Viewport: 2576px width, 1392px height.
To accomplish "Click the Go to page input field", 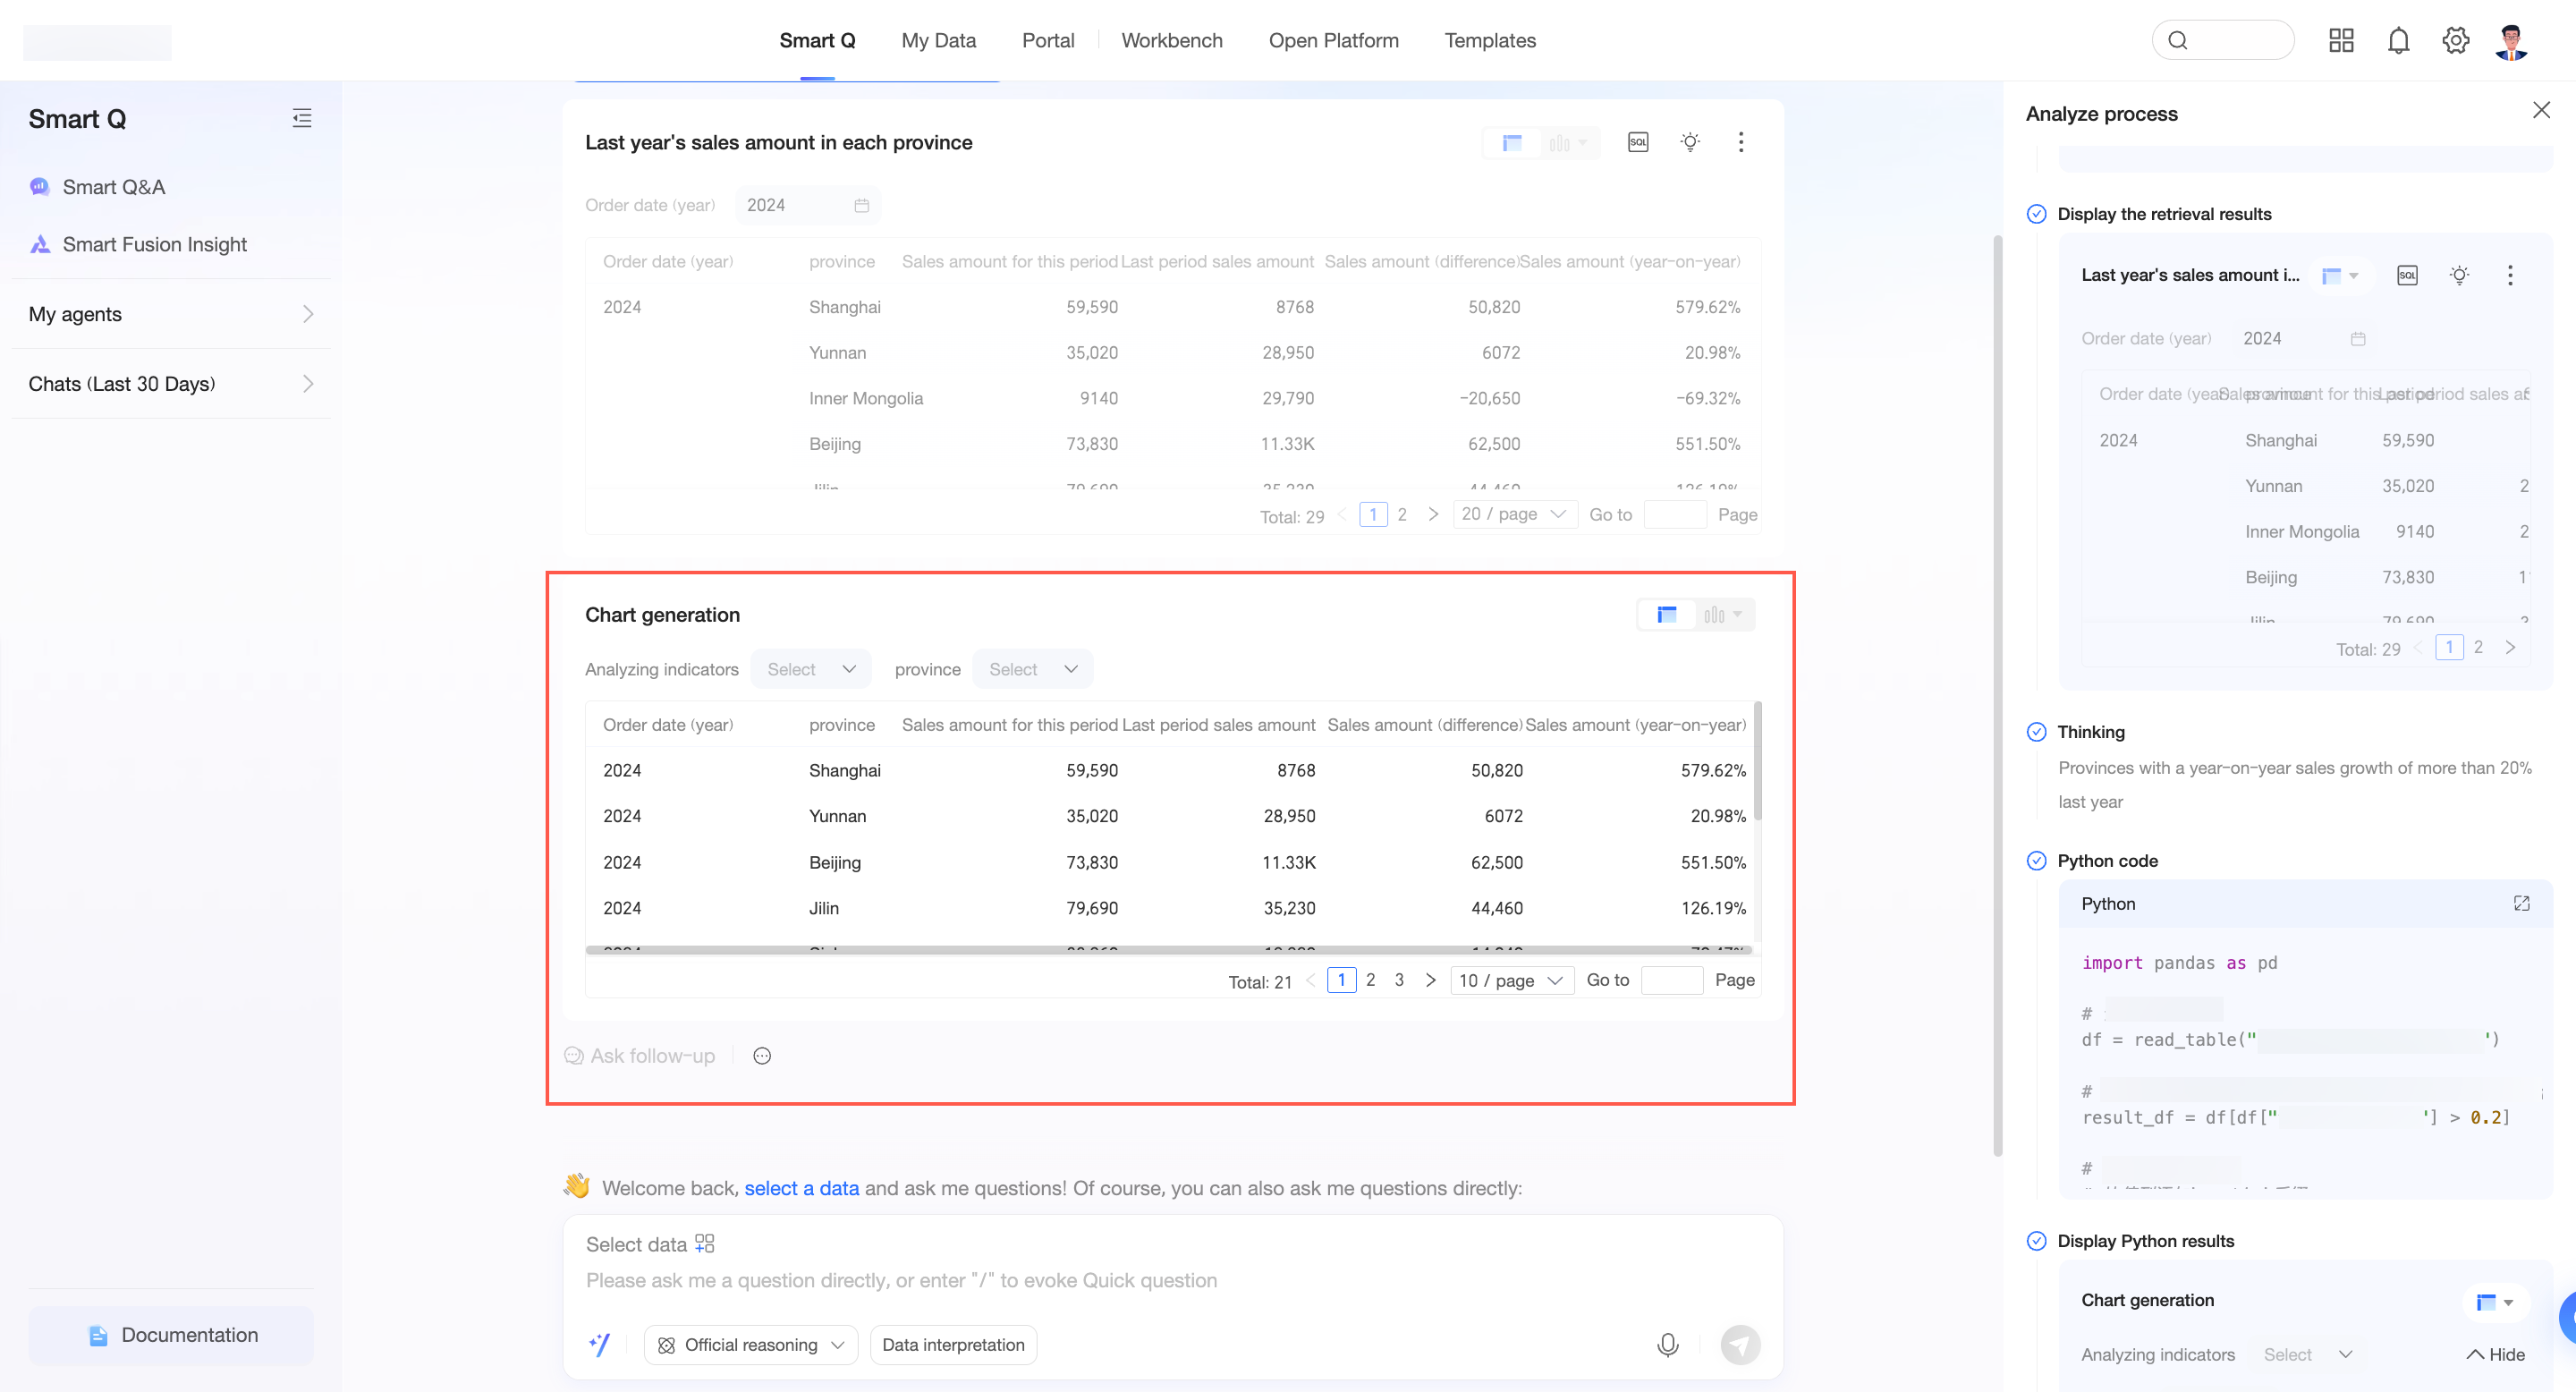I will [1671, 980].
